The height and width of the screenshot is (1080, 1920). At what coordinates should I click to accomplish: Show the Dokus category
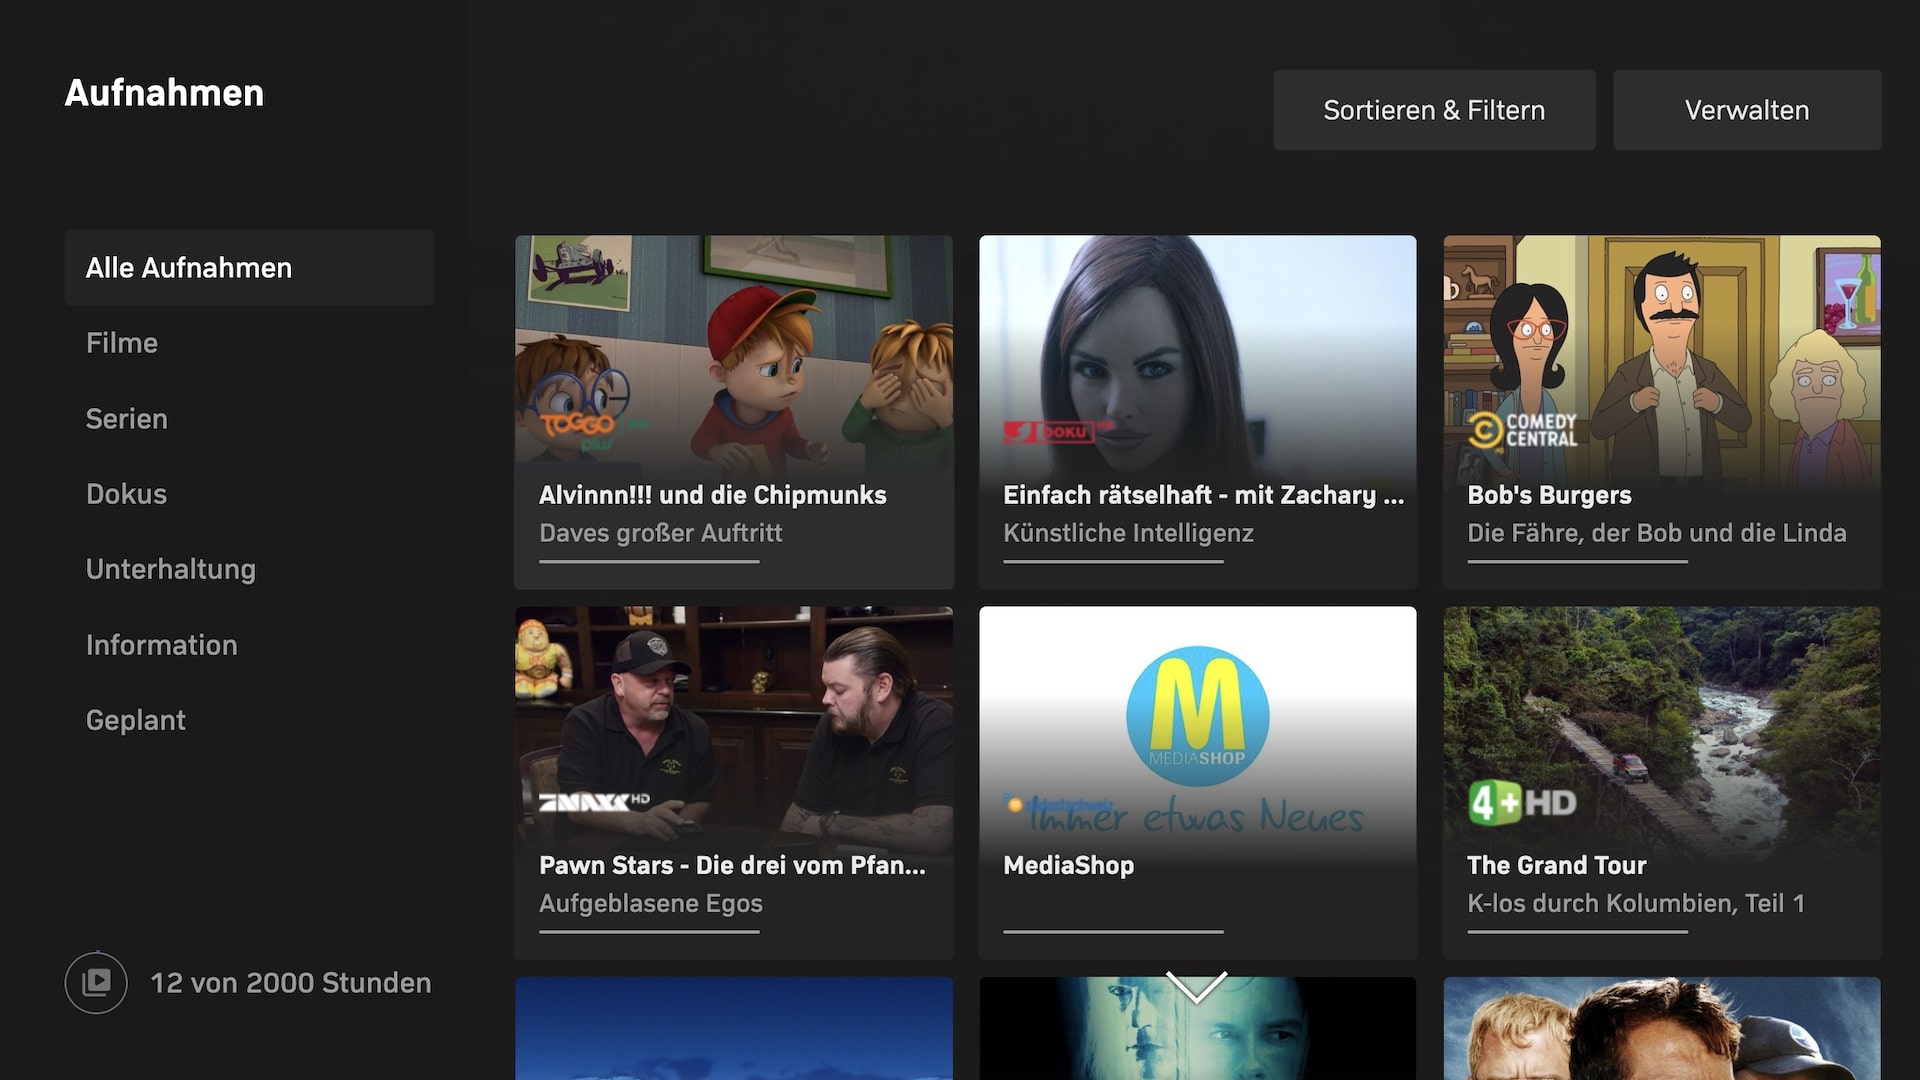[x=127, y=494]
